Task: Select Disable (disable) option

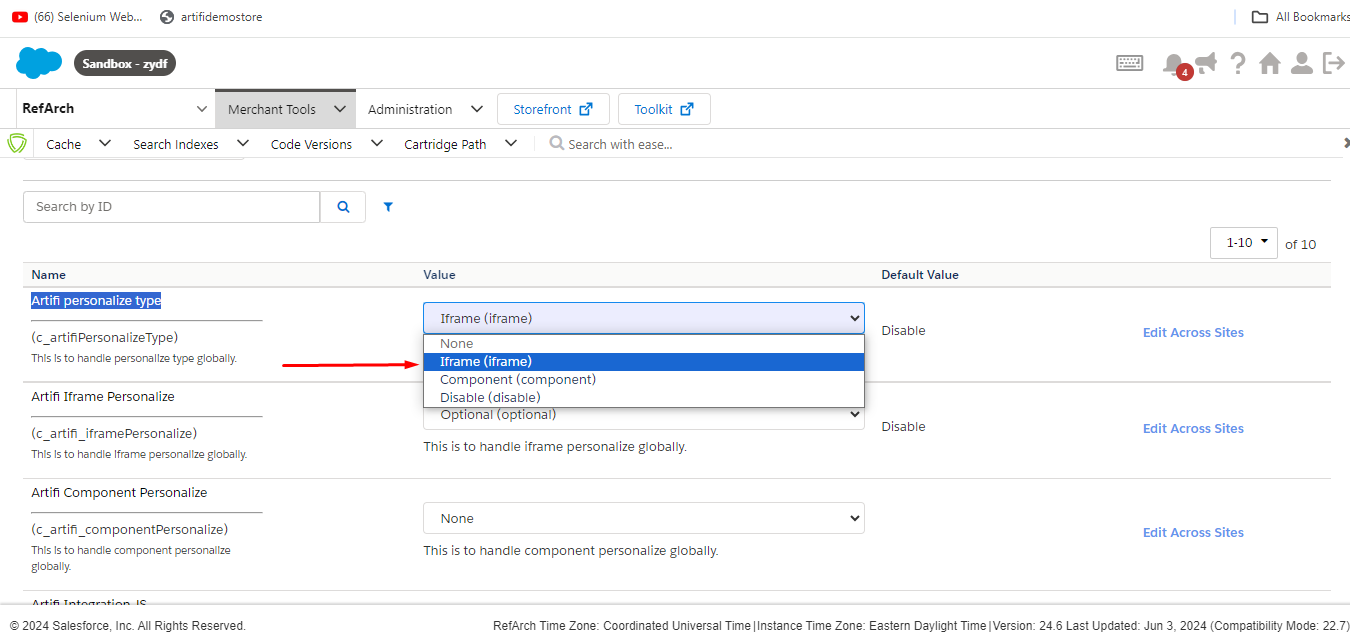Action: coord(643,397)
